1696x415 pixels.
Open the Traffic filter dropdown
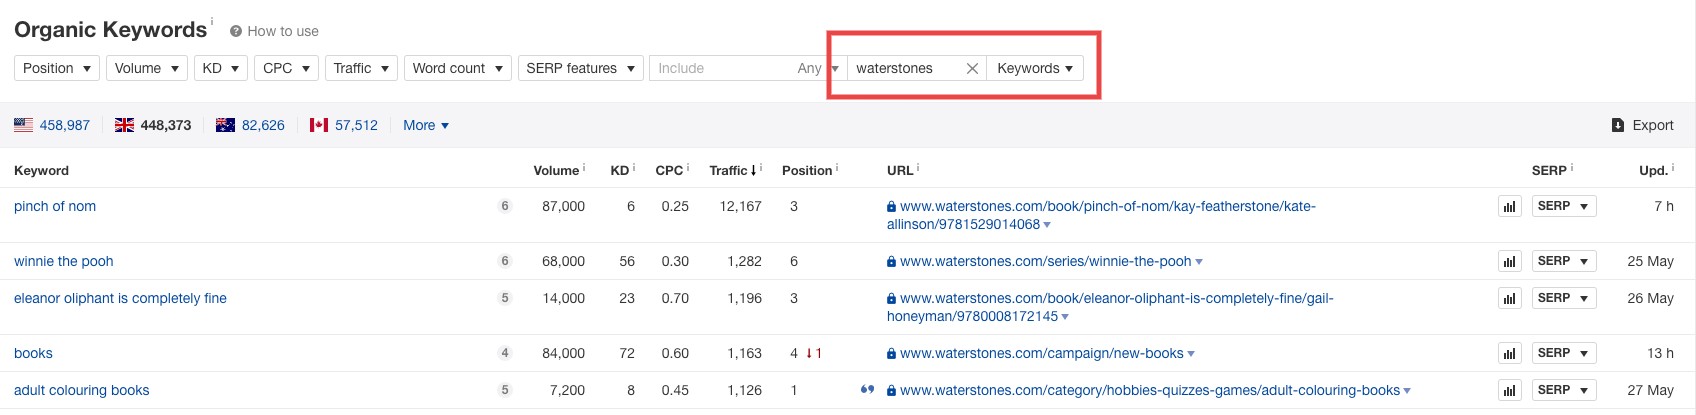[361, 68]
